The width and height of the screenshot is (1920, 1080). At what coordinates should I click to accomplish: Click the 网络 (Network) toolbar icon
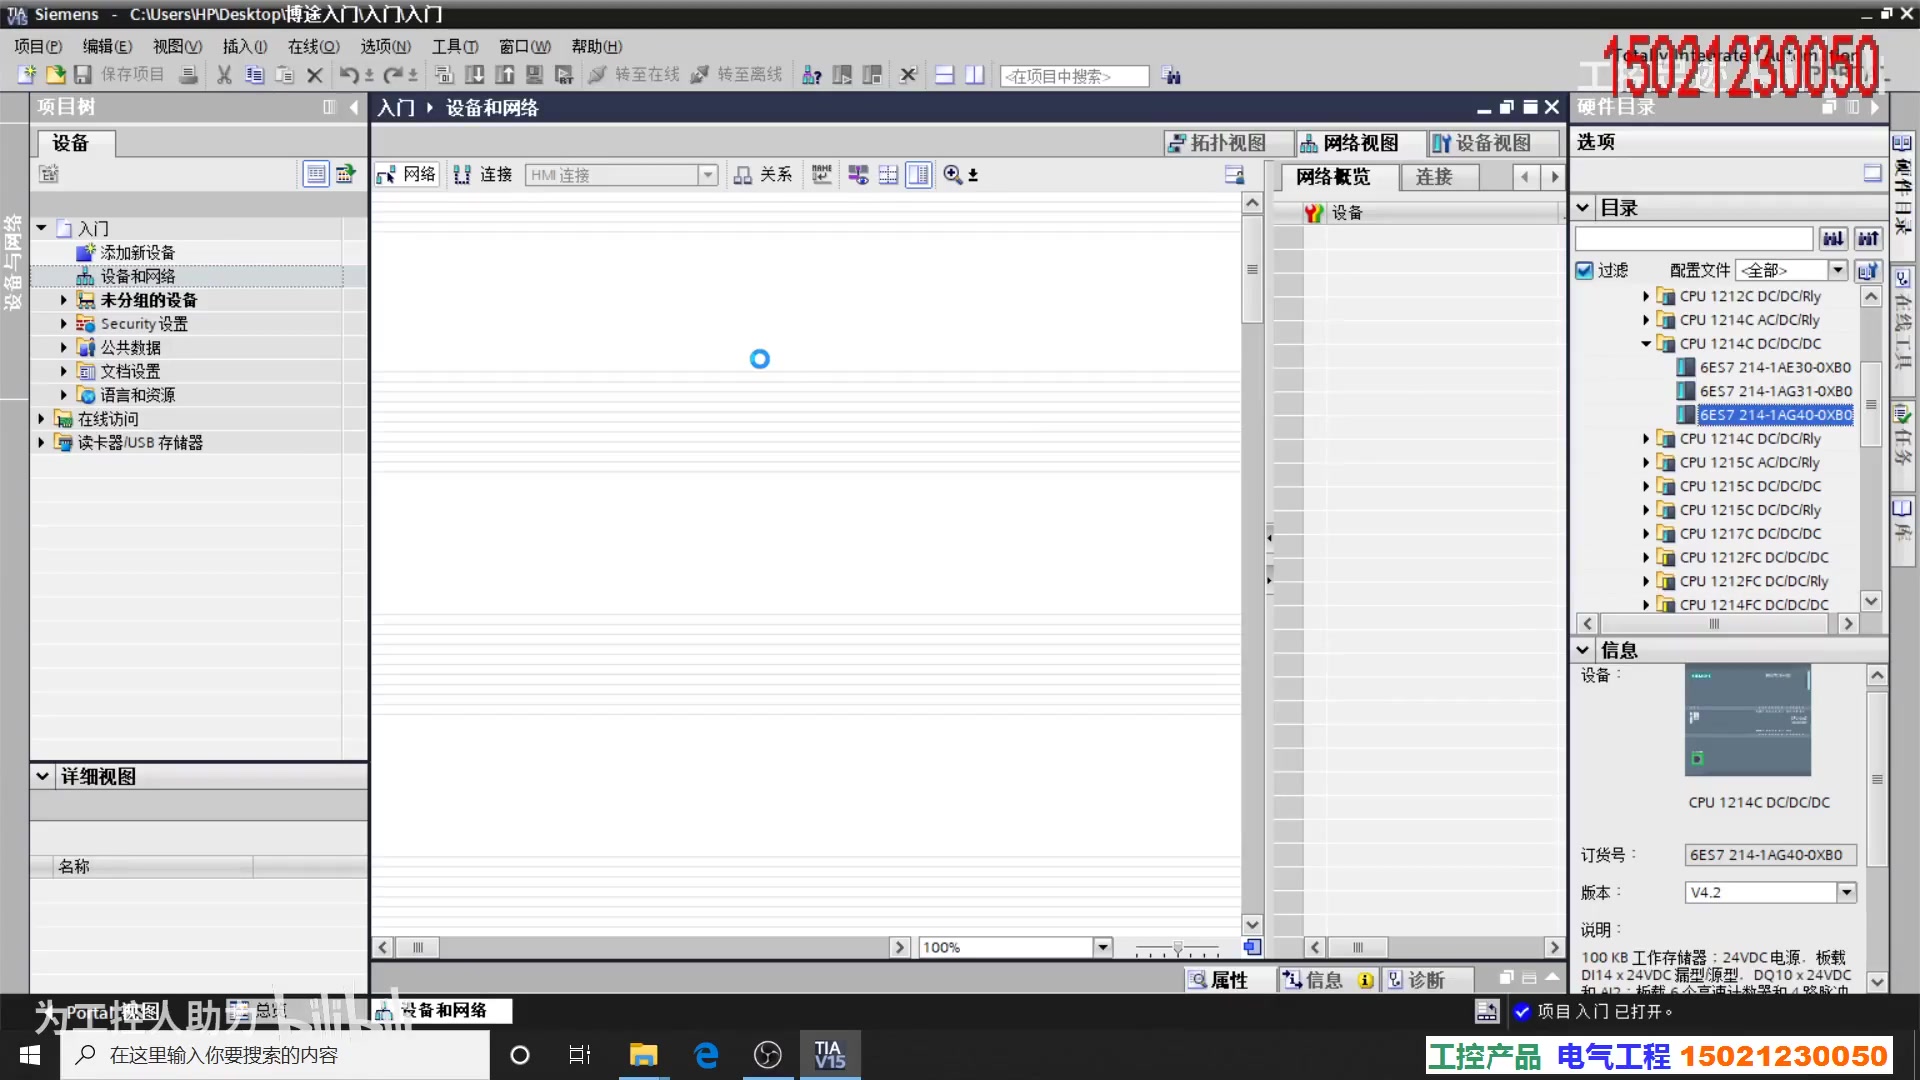388,173
